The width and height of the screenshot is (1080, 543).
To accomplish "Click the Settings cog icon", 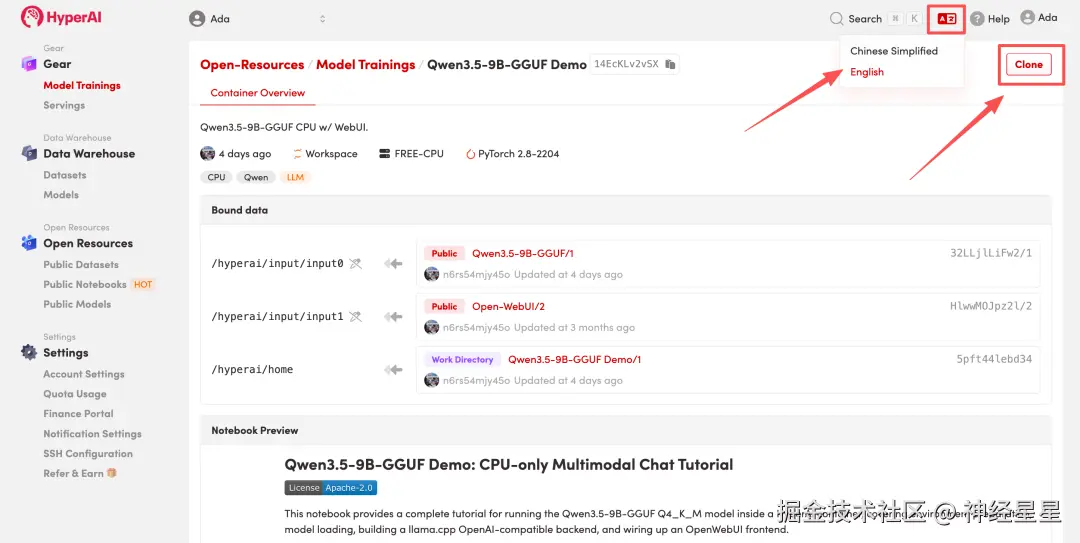I will click(29, 352).
